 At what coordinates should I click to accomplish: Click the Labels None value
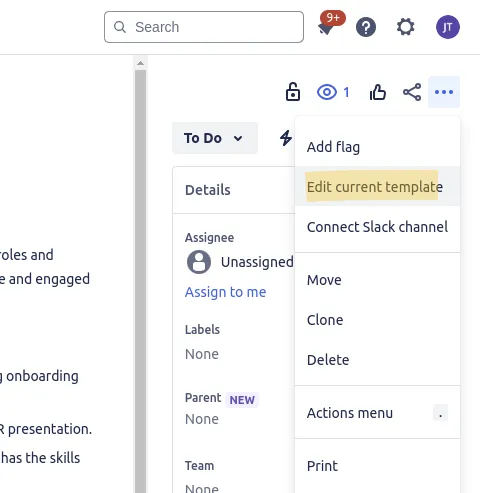[202, 354]
